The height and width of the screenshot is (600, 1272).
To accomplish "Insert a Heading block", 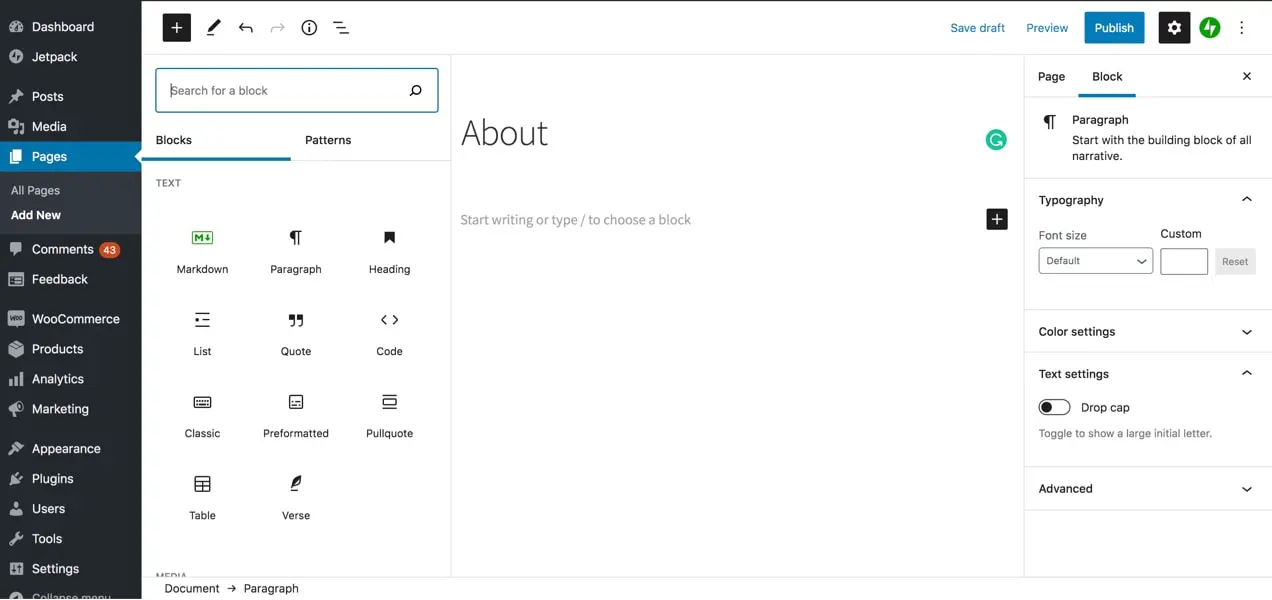I will pyautogui.click(x=389, y=250).
